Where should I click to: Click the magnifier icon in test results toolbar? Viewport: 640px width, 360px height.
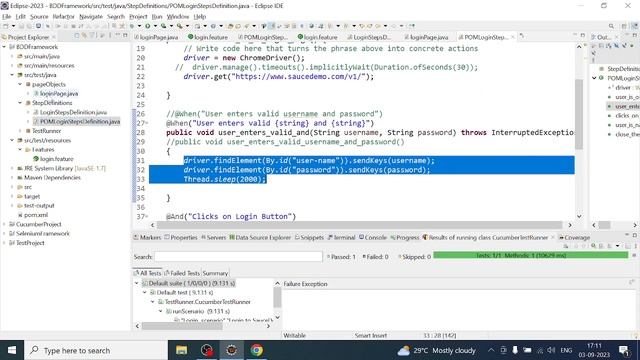pos(593,246)
